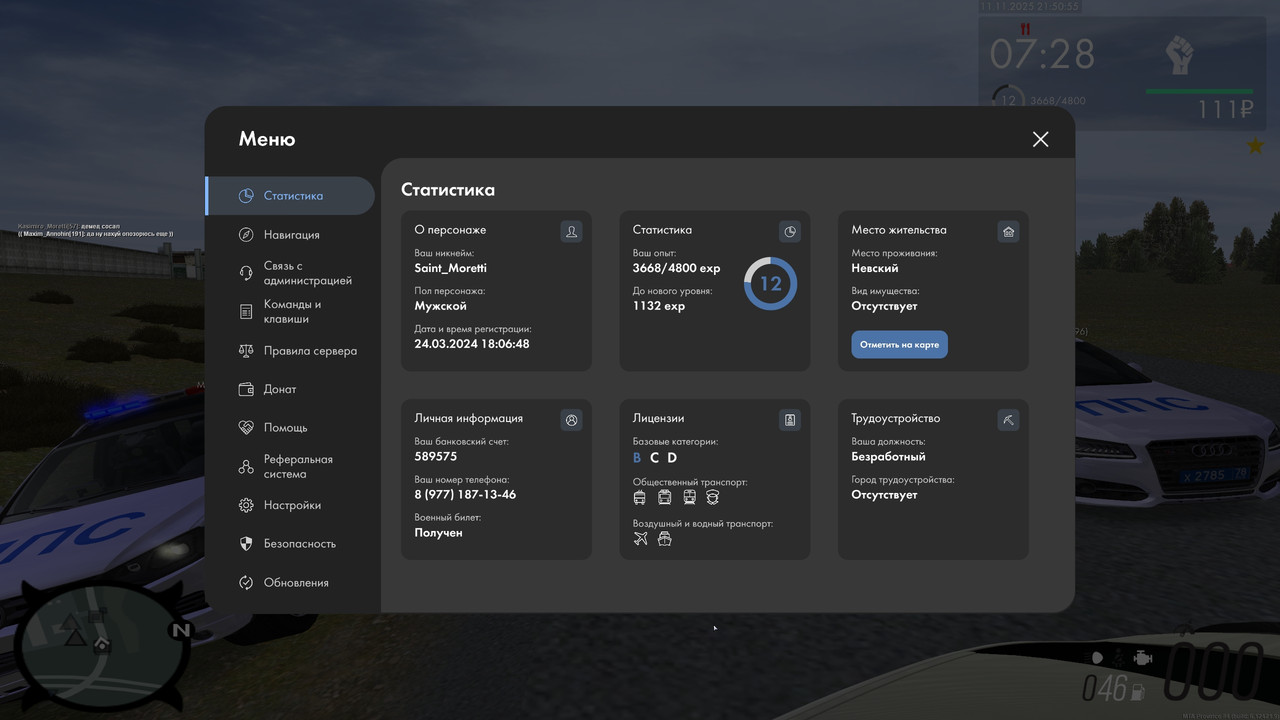Click the license category B
This screenshot has width=1280, height=720.
(637, 458)
